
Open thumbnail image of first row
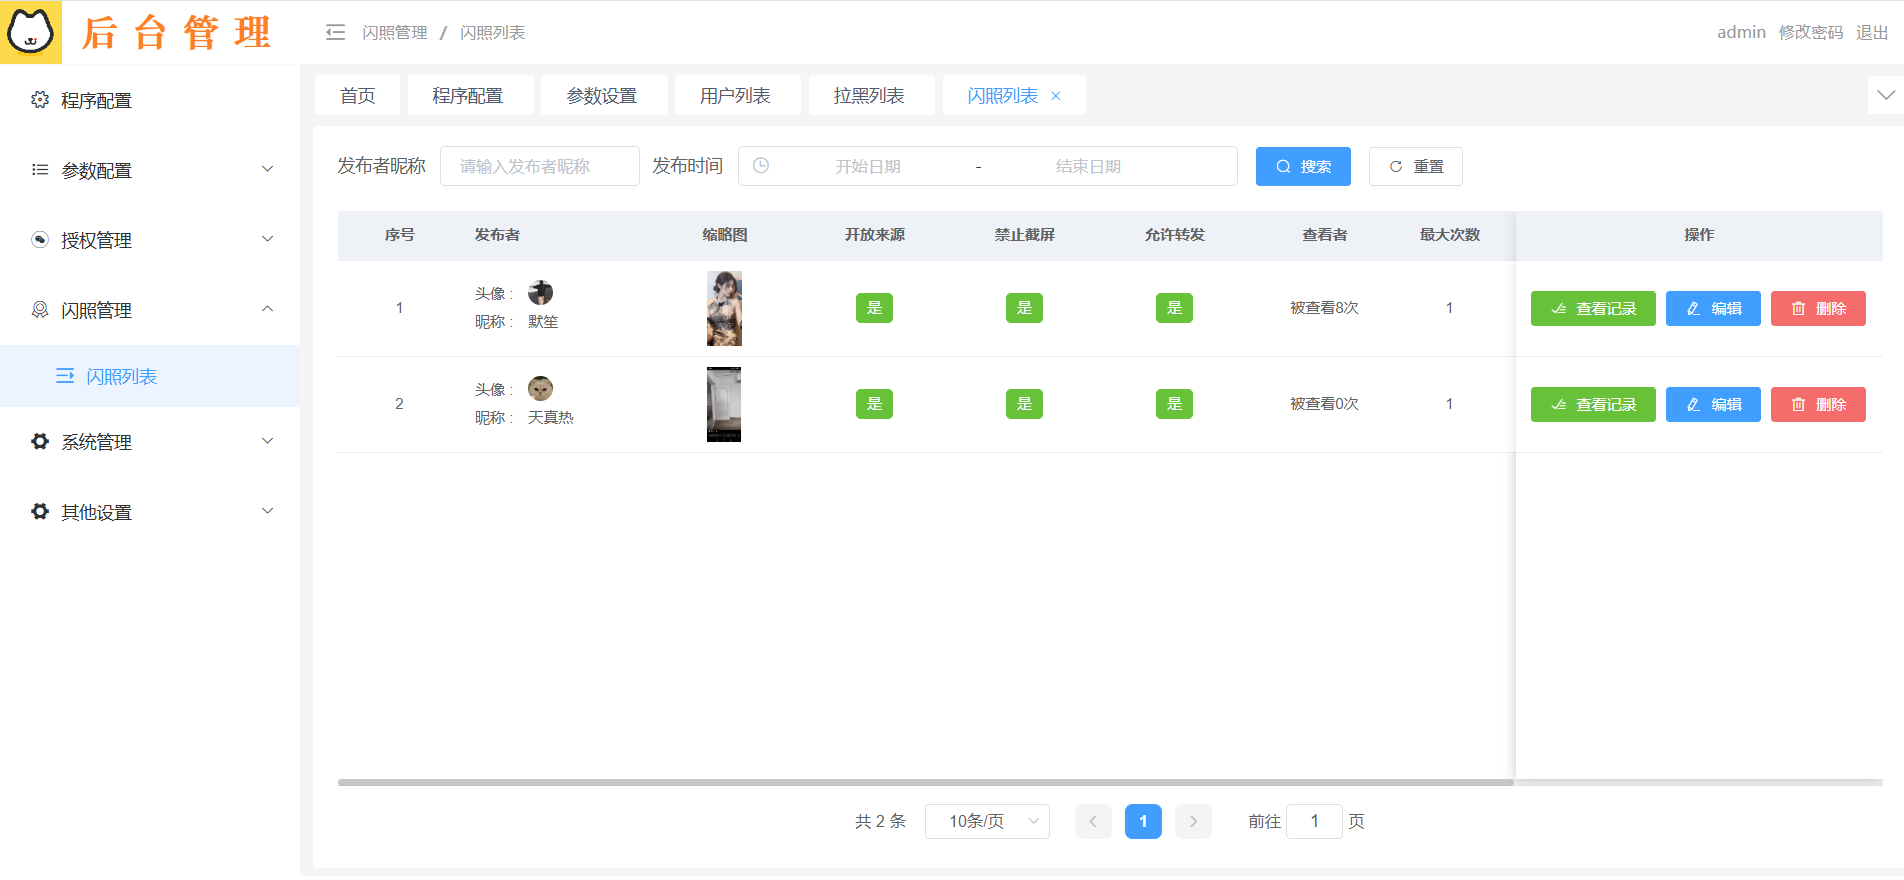[x=724, y=308]
